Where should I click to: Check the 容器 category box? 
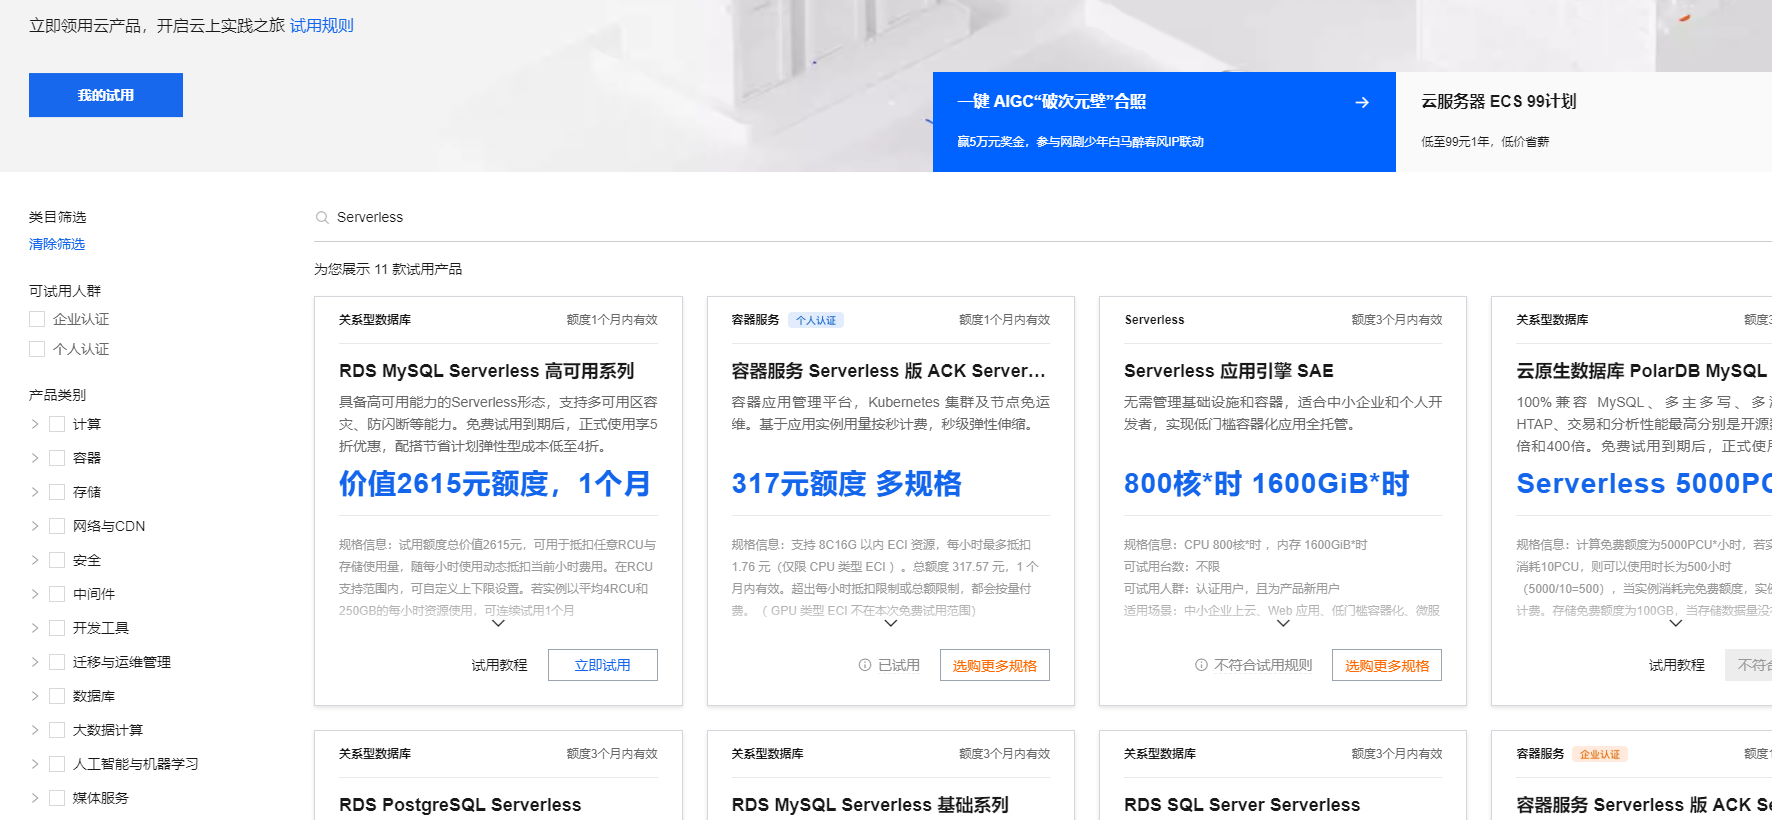pyautogui.click(x=57, y=458)
